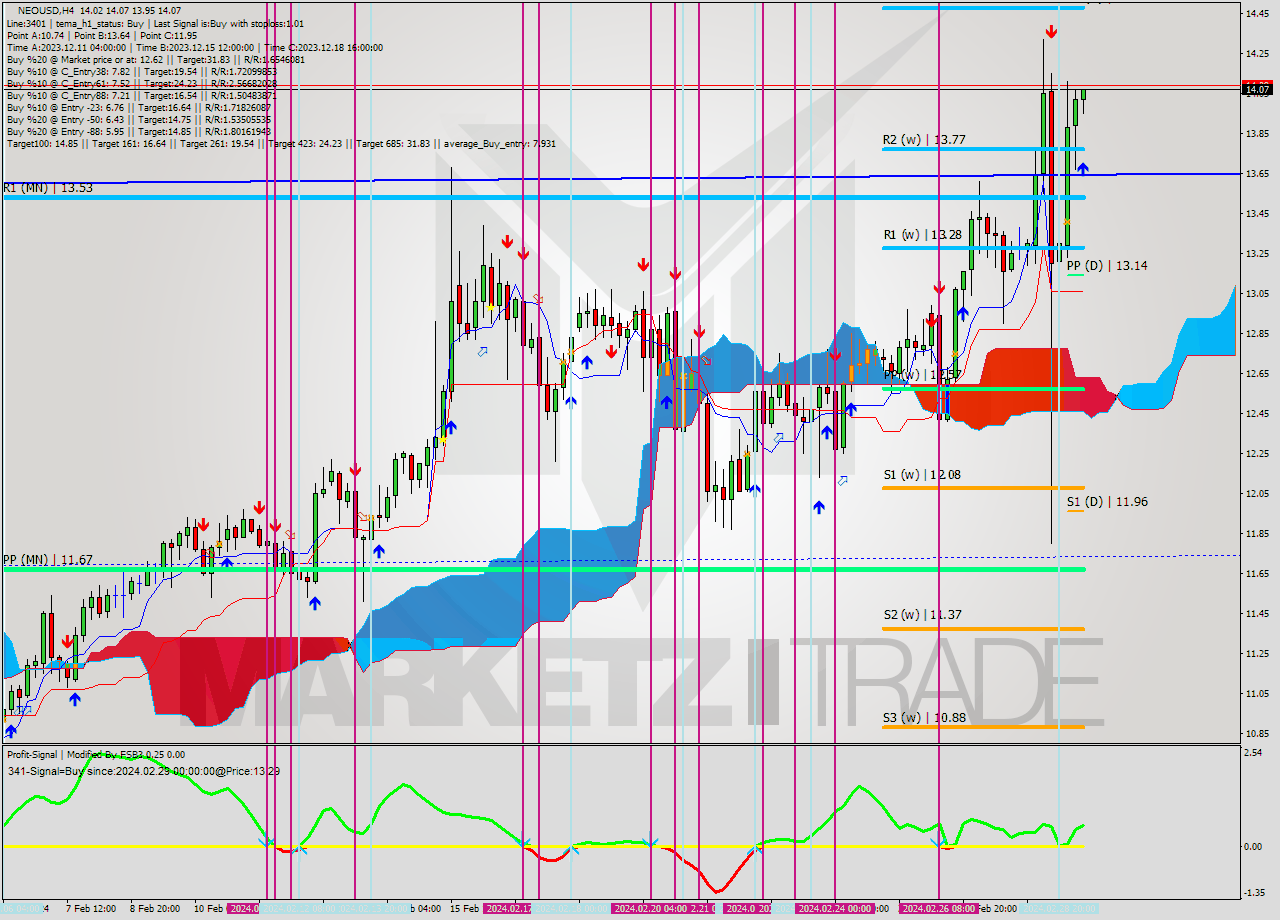Click the 10.85 price axis value
1280x920 pixels.
click(x=1257, y=733)
